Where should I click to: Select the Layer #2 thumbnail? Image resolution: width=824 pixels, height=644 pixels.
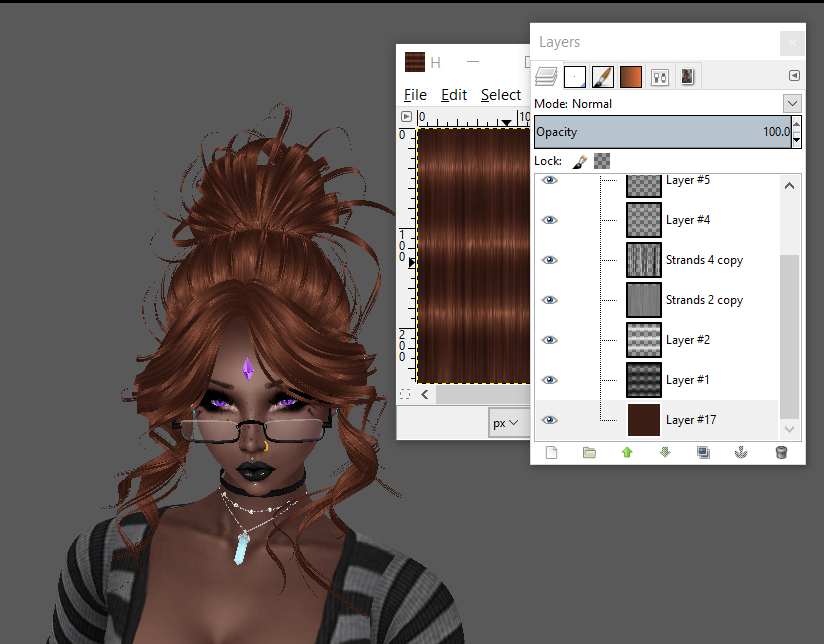pyautogui.click(x=644, y=340)
